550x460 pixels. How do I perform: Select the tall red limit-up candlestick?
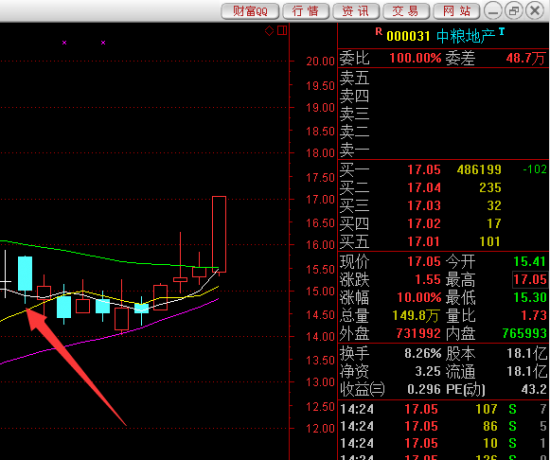[219, 234]
